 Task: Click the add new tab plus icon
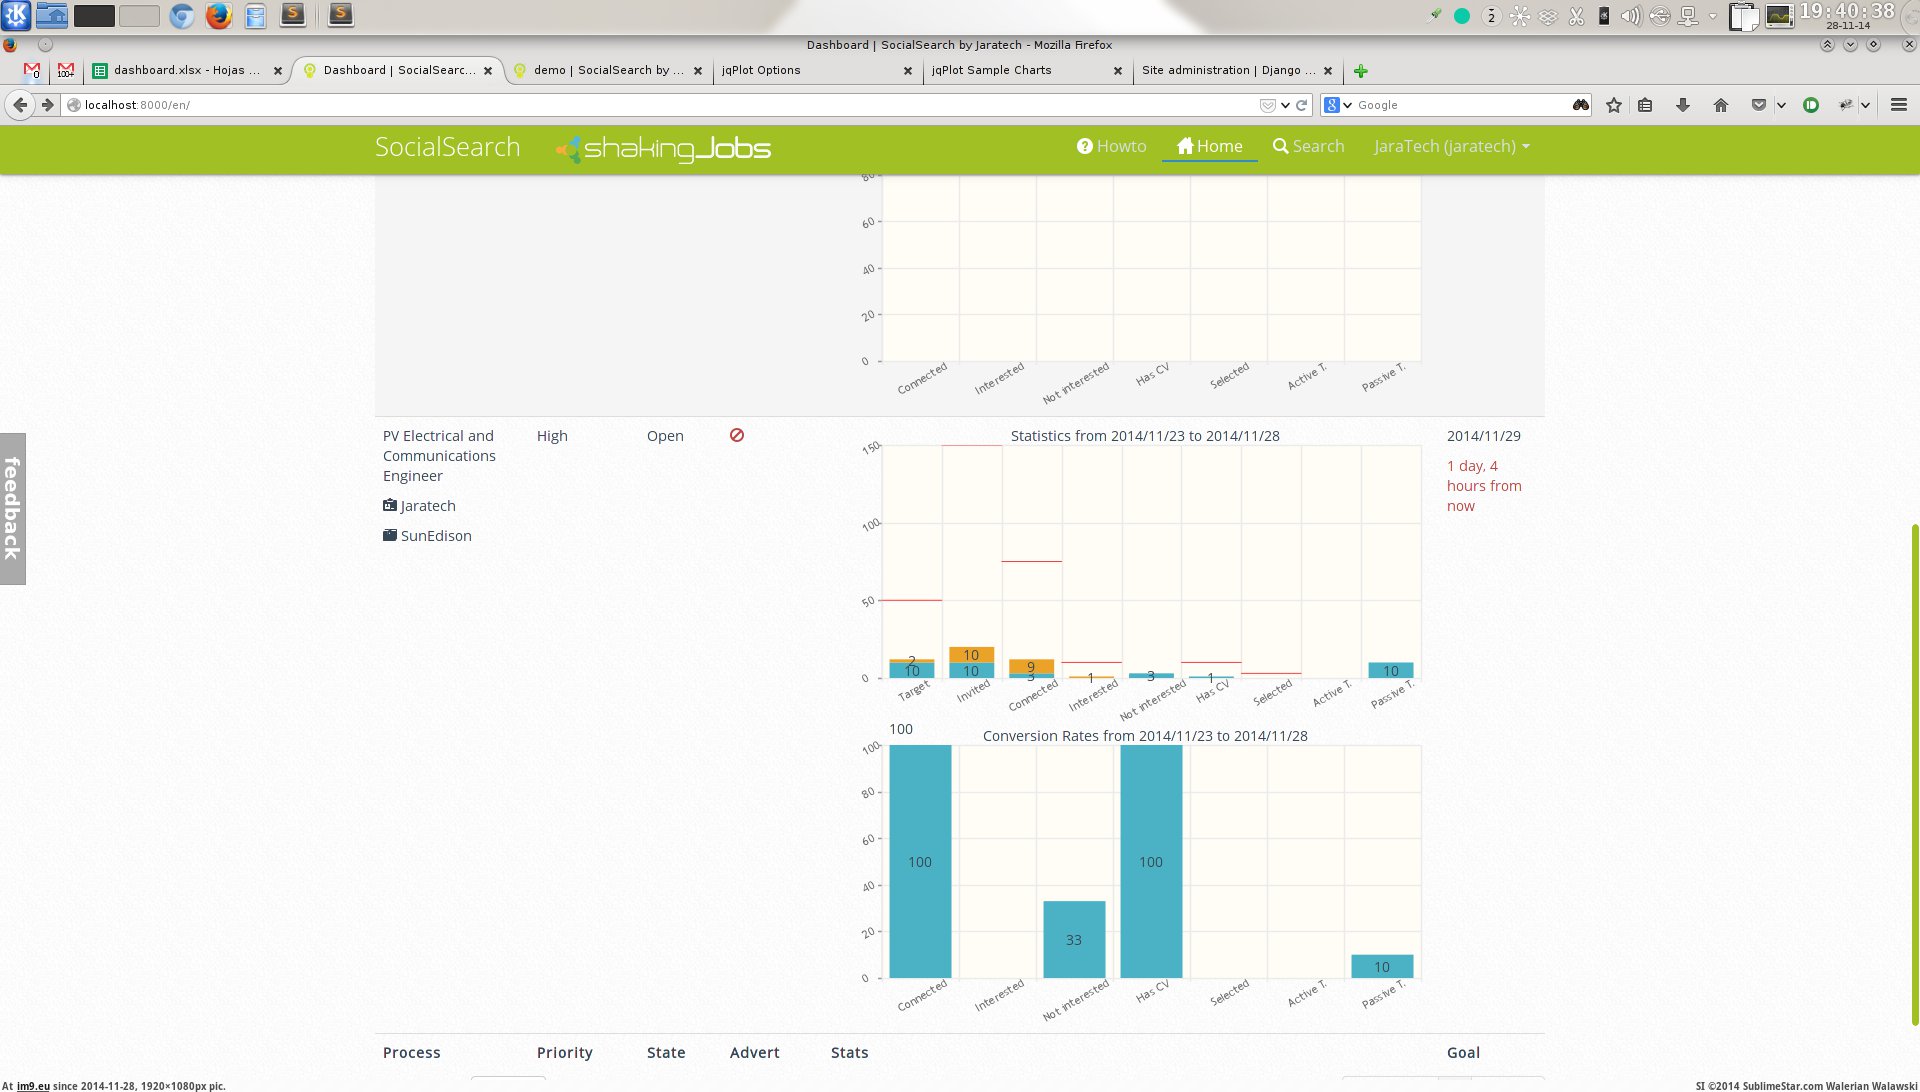coord(1361,71)
